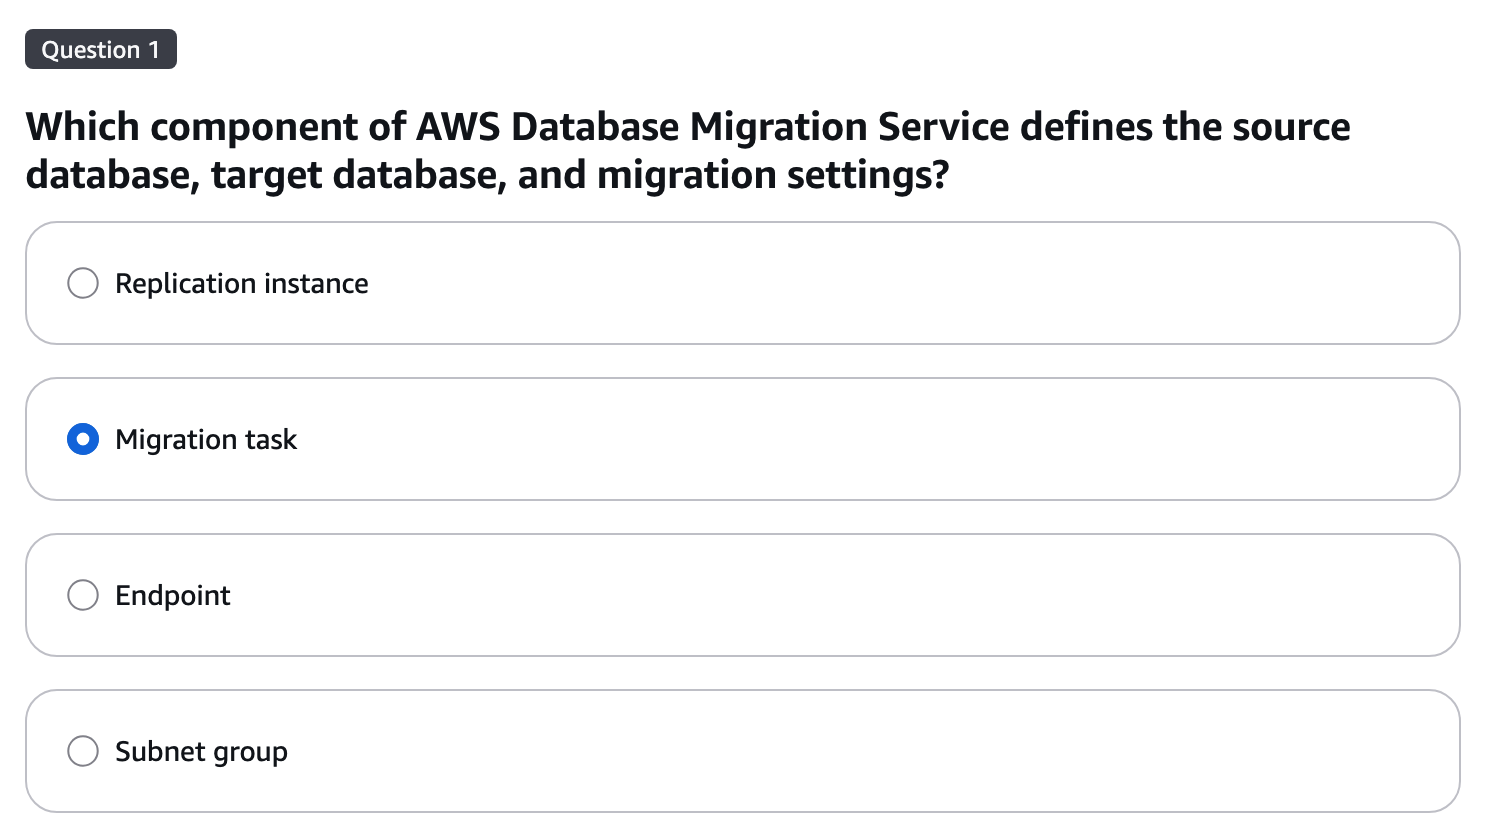
Task: Click the AWS Database Migration Service question text
Action: pyautogui.click(x=688, y=151)
